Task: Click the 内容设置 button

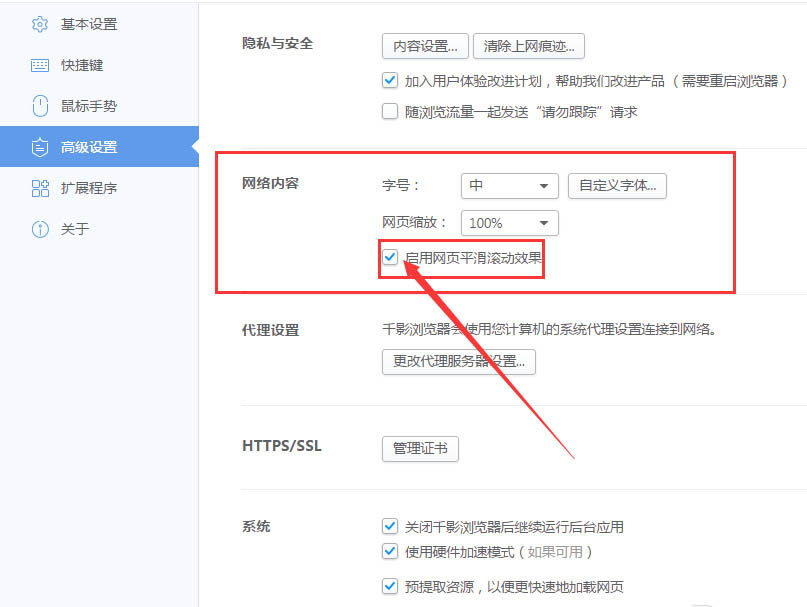Action: [425, 45]
